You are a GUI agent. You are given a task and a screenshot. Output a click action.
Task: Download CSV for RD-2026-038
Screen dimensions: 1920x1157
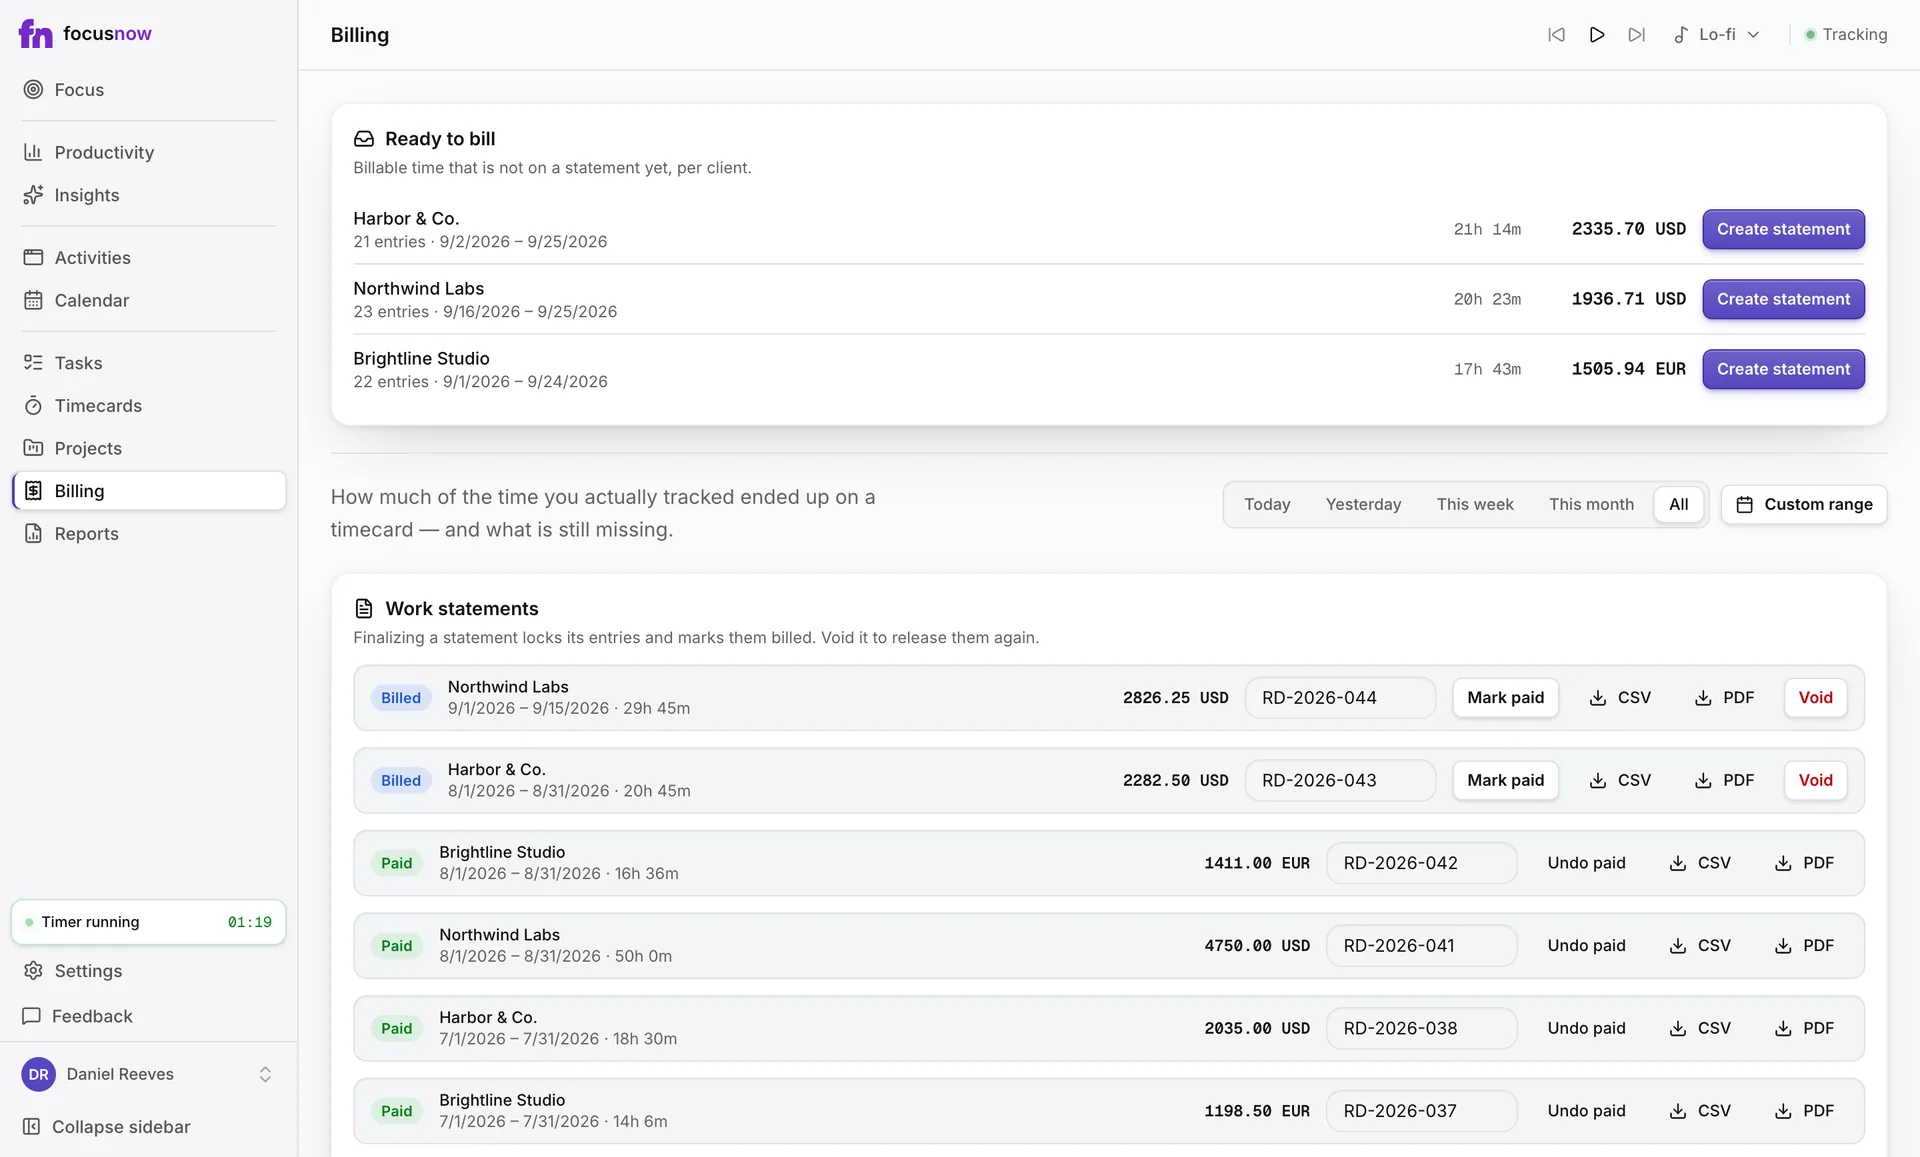(x=1700, y=1028)
